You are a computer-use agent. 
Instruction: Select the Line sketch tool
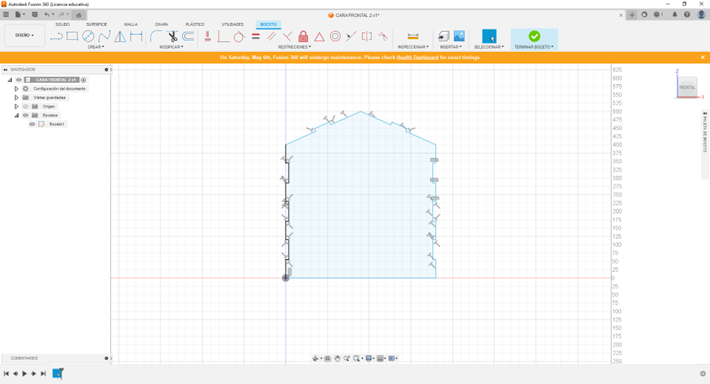coord(57,36)
